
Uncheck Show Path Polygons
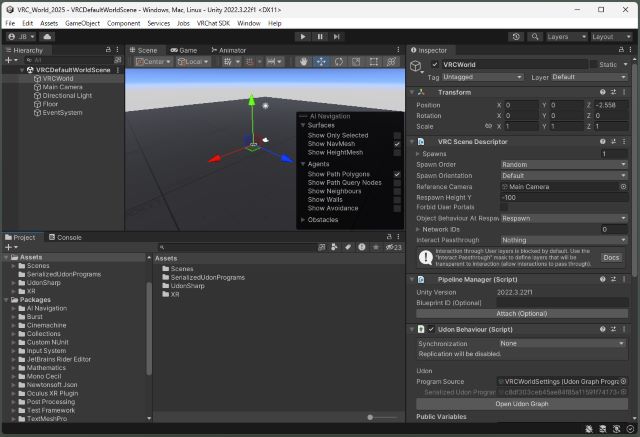(x=397, y=174)
